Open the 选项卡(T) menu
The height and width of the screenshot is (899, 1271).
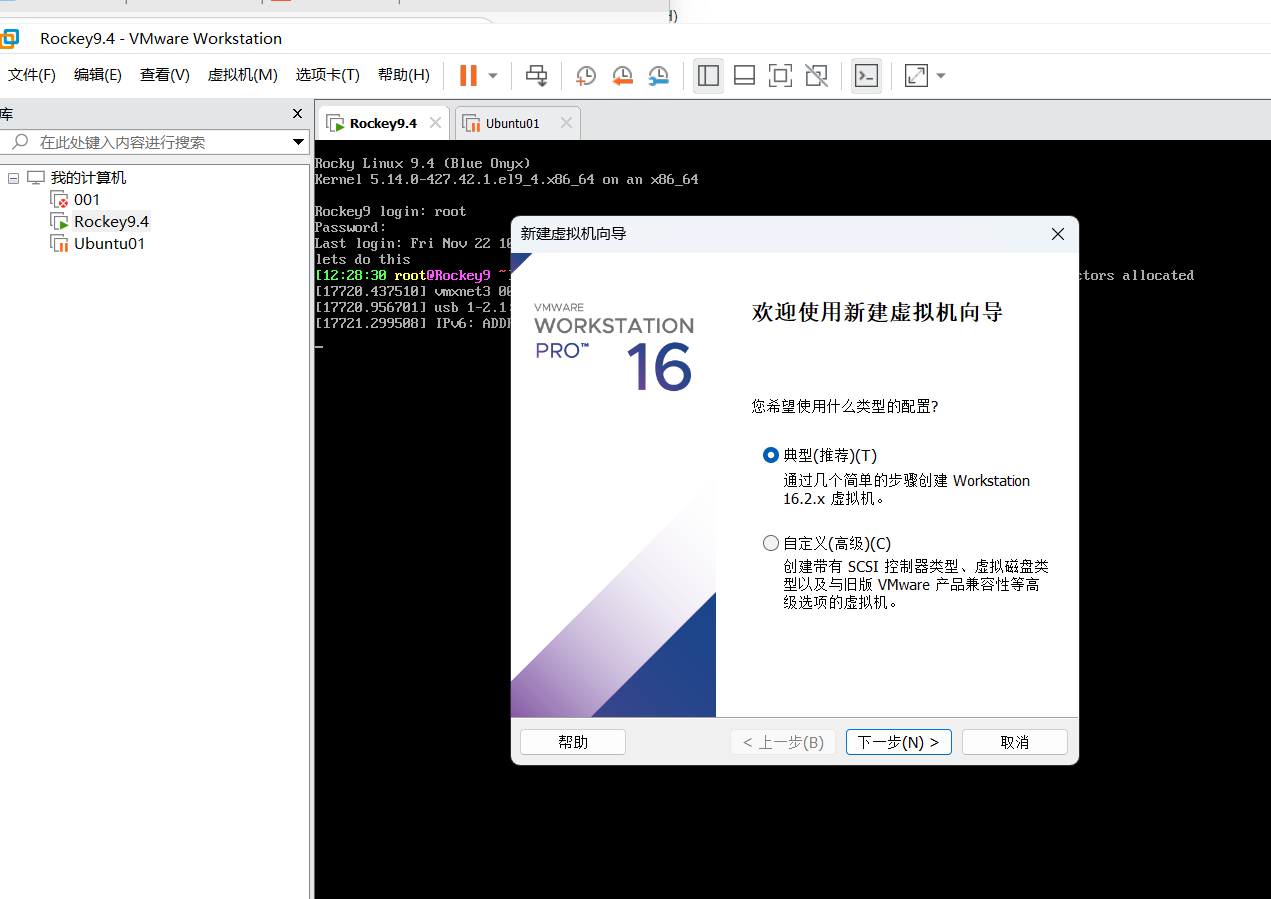327,75
